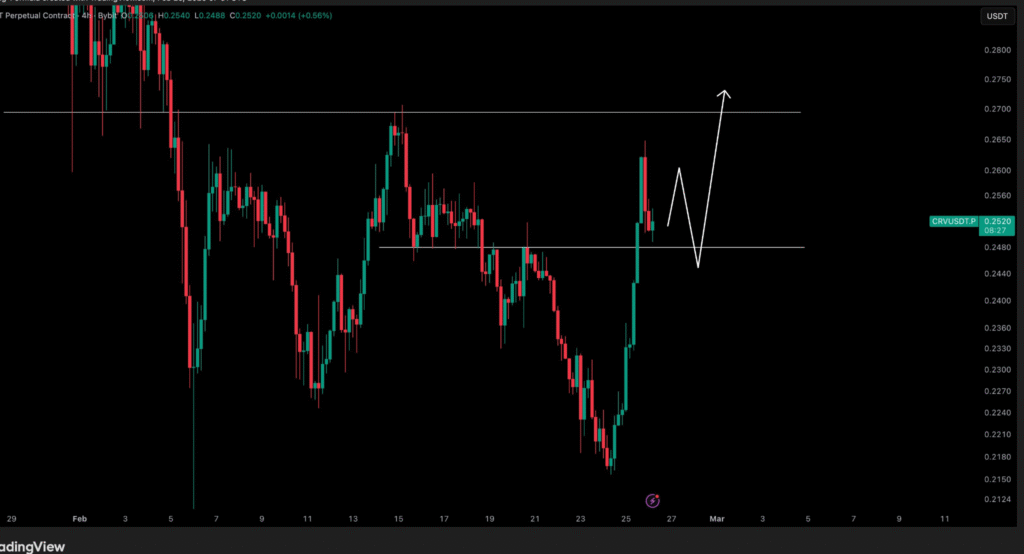Open the USDT currency selector
Viewport: 1024px width, 554px height.
point(997,16)
